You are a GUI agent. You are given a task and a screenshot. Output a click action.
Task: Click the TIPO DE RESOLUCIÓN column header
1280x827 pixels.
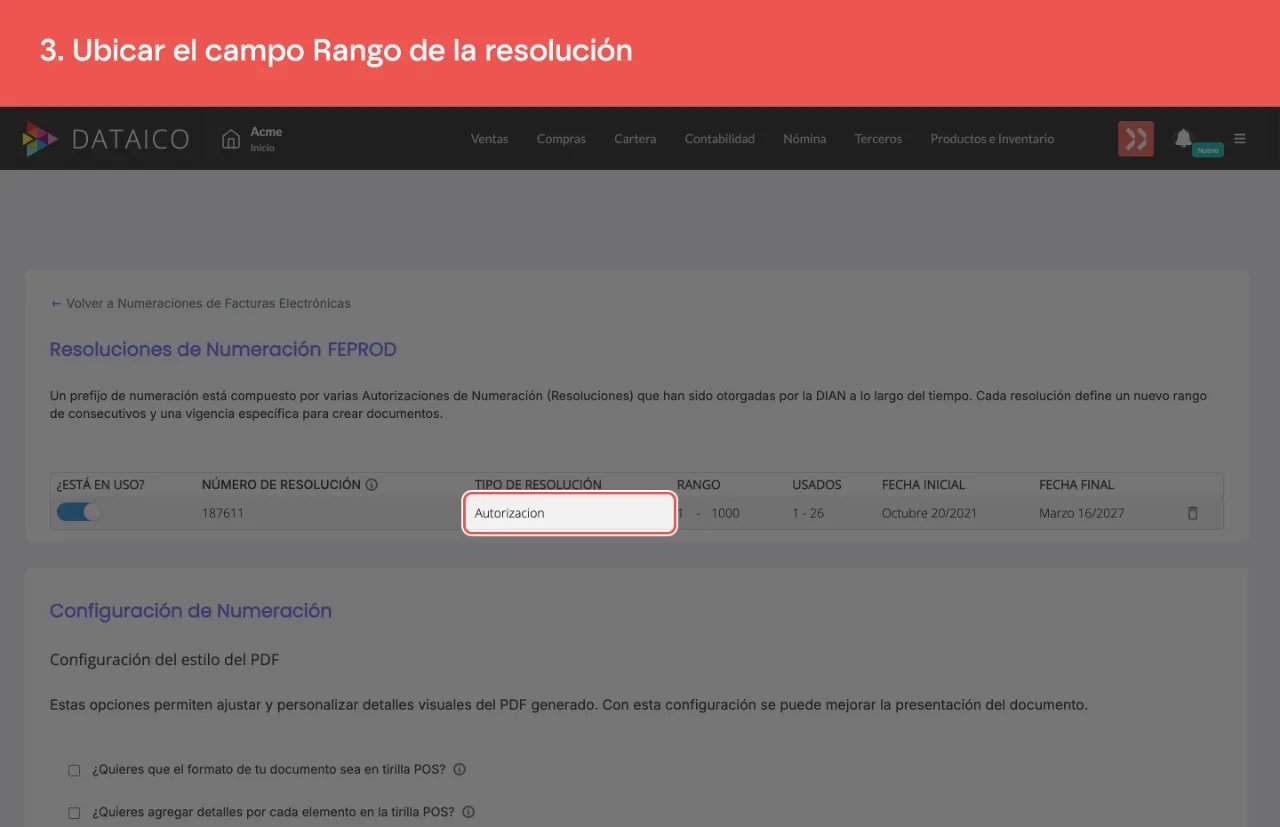click(x=538, y=485)
